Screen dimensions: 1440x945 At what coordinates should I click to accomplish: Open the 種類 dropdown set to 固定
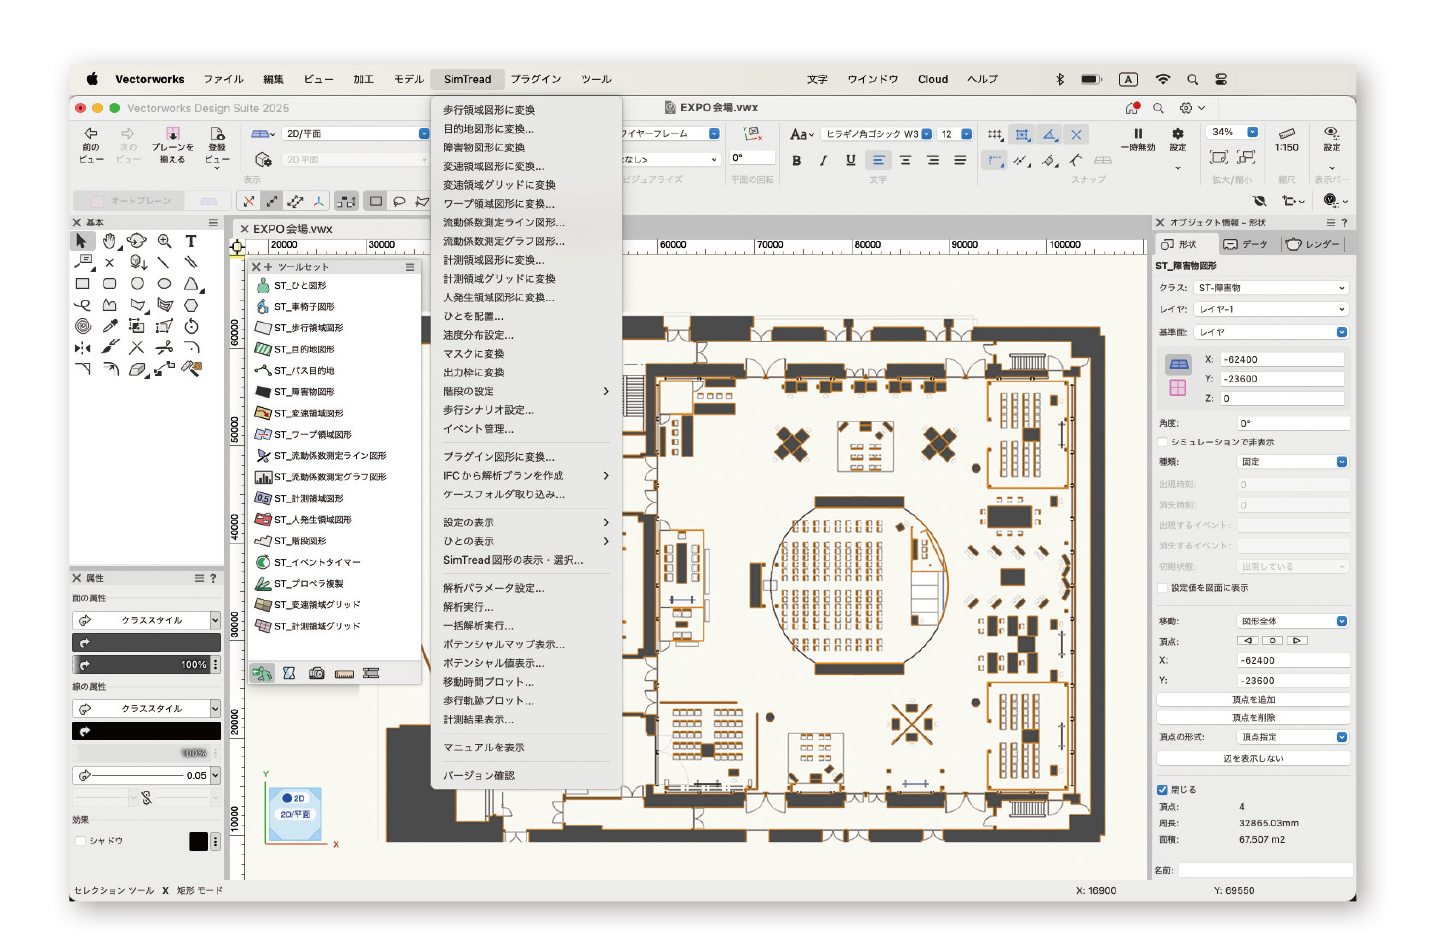pos(1293,462)
